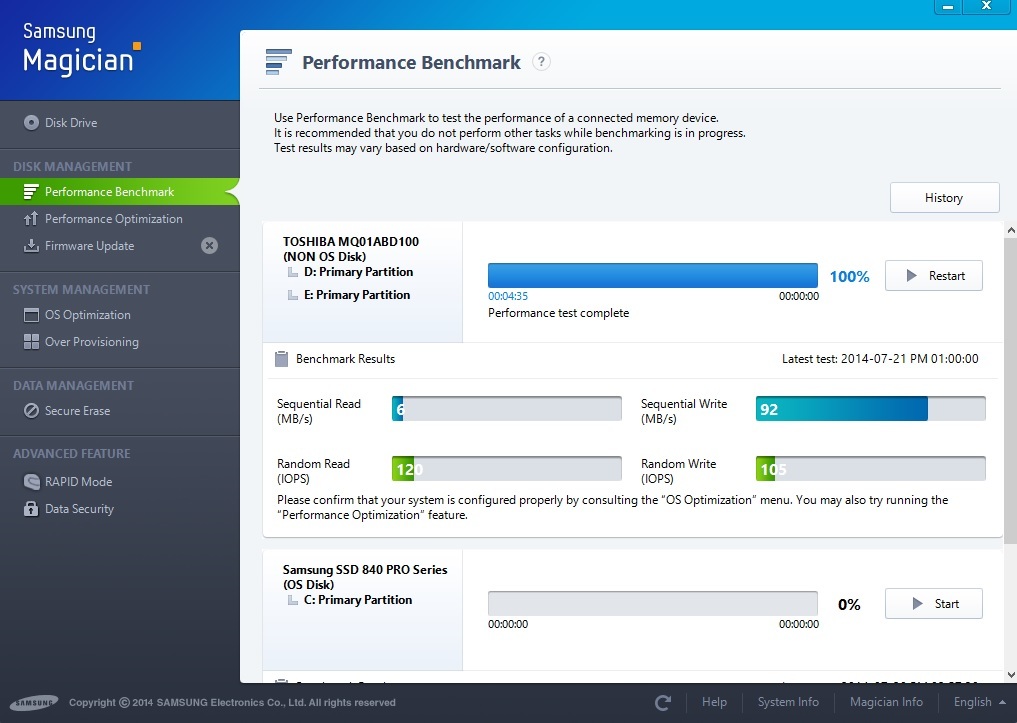Open Firmware Update page

pyautogui.click(x=90, y=246)
